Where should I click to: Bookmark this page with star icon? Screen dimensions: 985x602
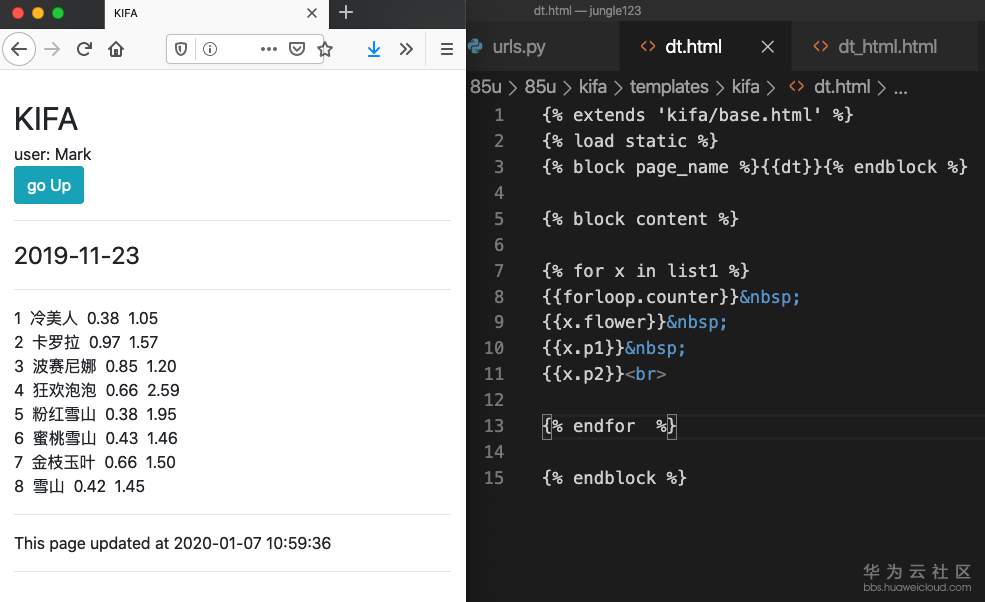pyautogui.click(x=325, y=49)
